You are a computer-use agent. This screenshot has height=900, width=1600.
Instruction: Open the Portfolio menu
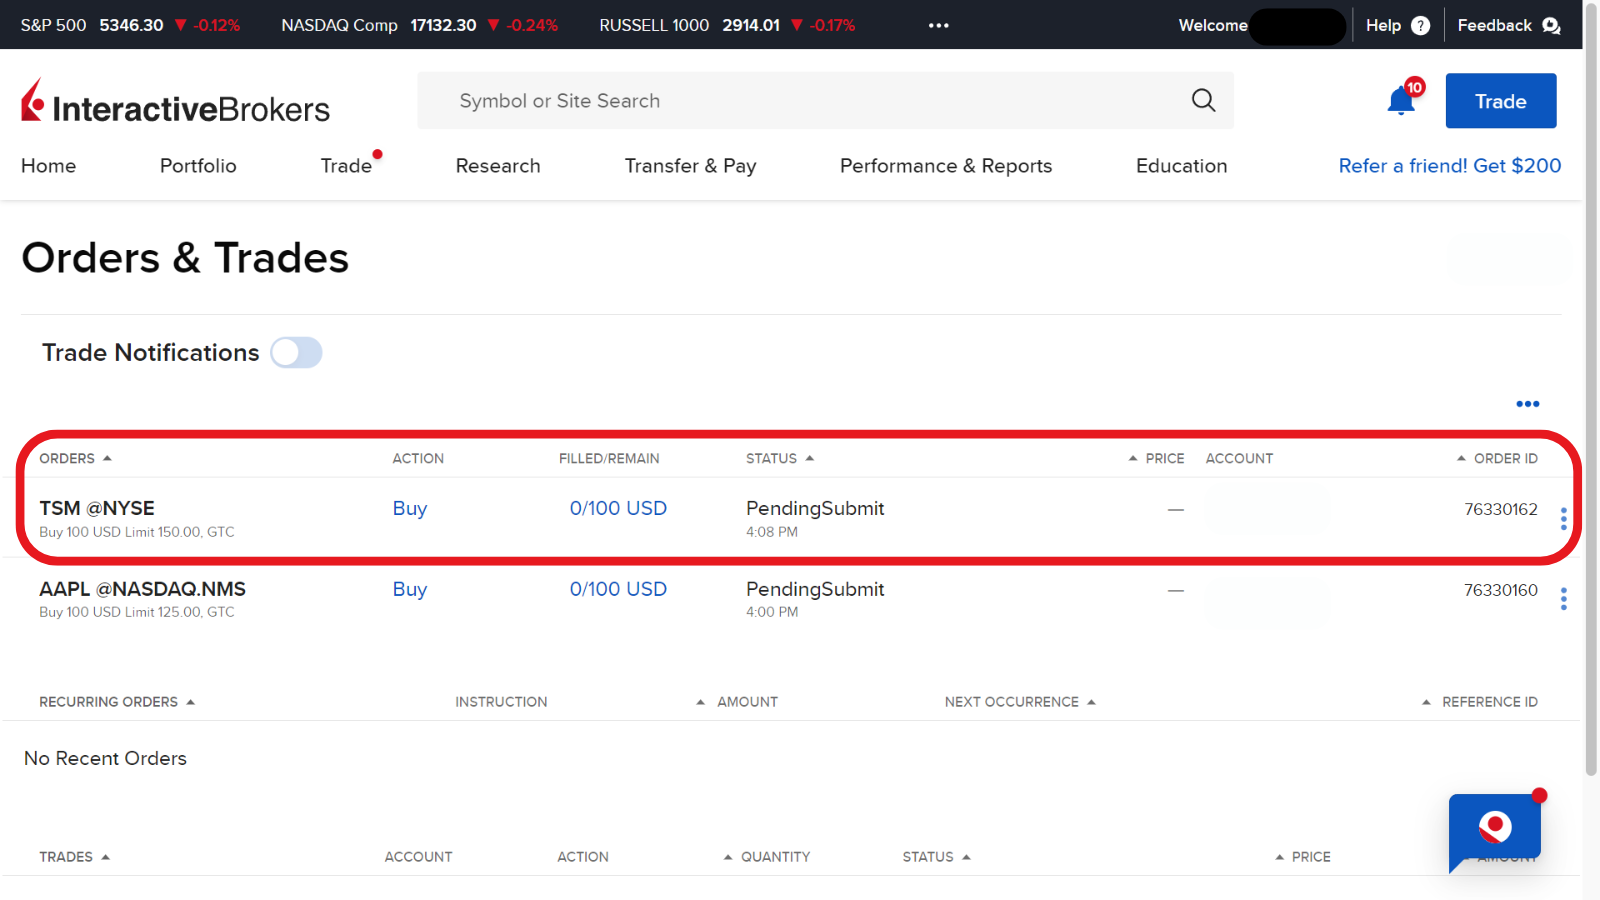198,166
